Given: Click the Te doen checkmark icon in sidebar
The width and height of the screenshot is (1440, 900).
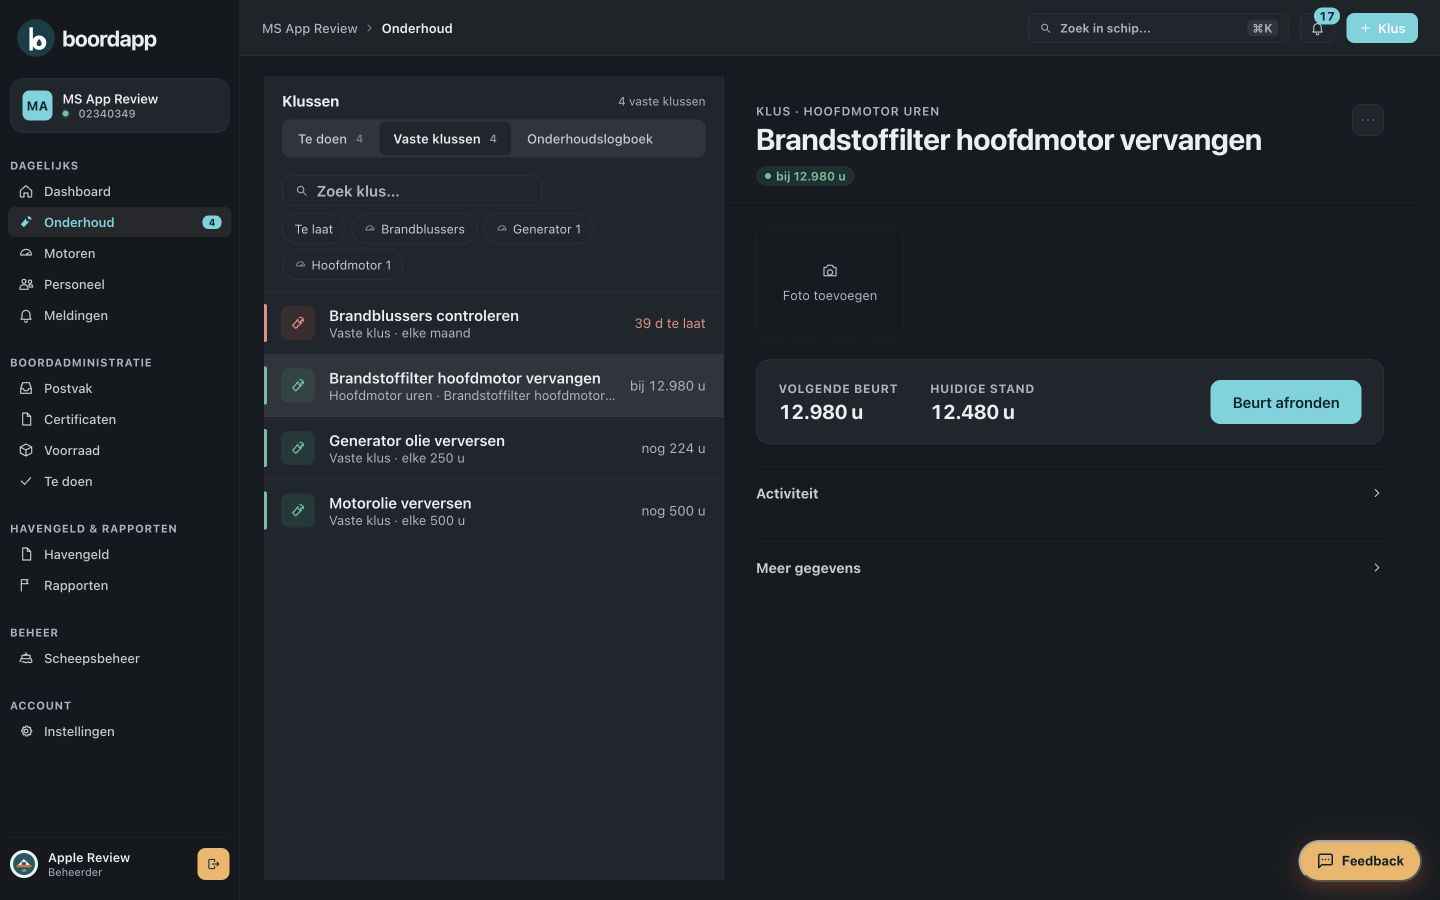Looking at the screenshot, I should coord(26,481).
